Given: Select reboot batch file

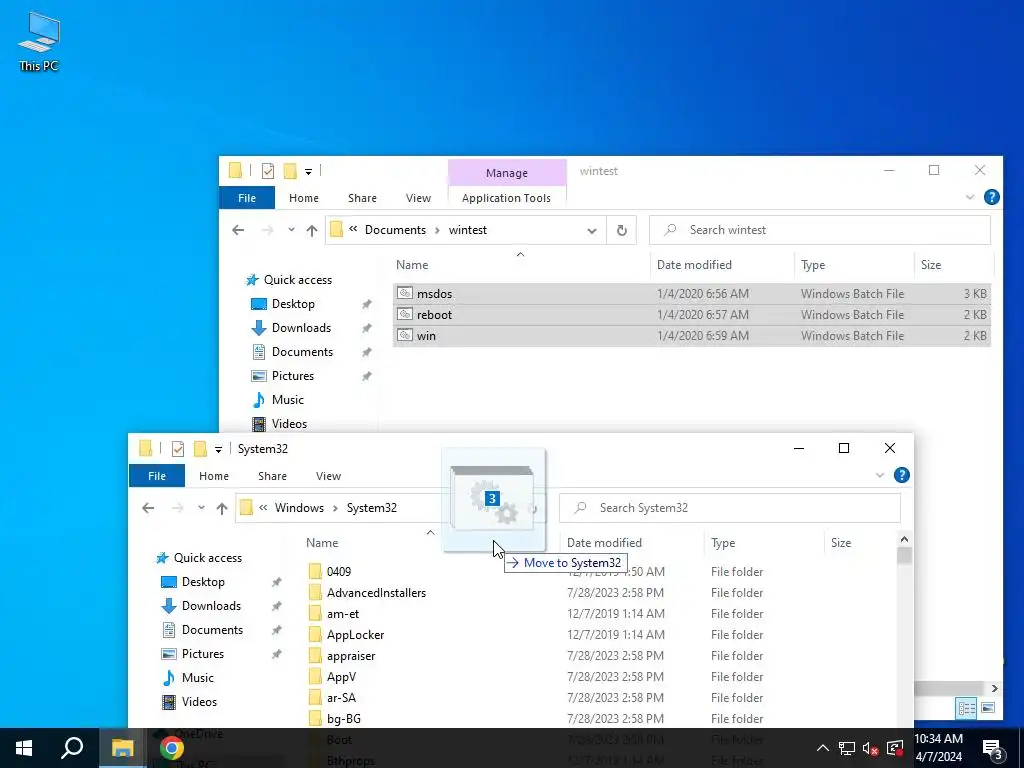Looking at the screenshot, I should [x=692, y=314].
